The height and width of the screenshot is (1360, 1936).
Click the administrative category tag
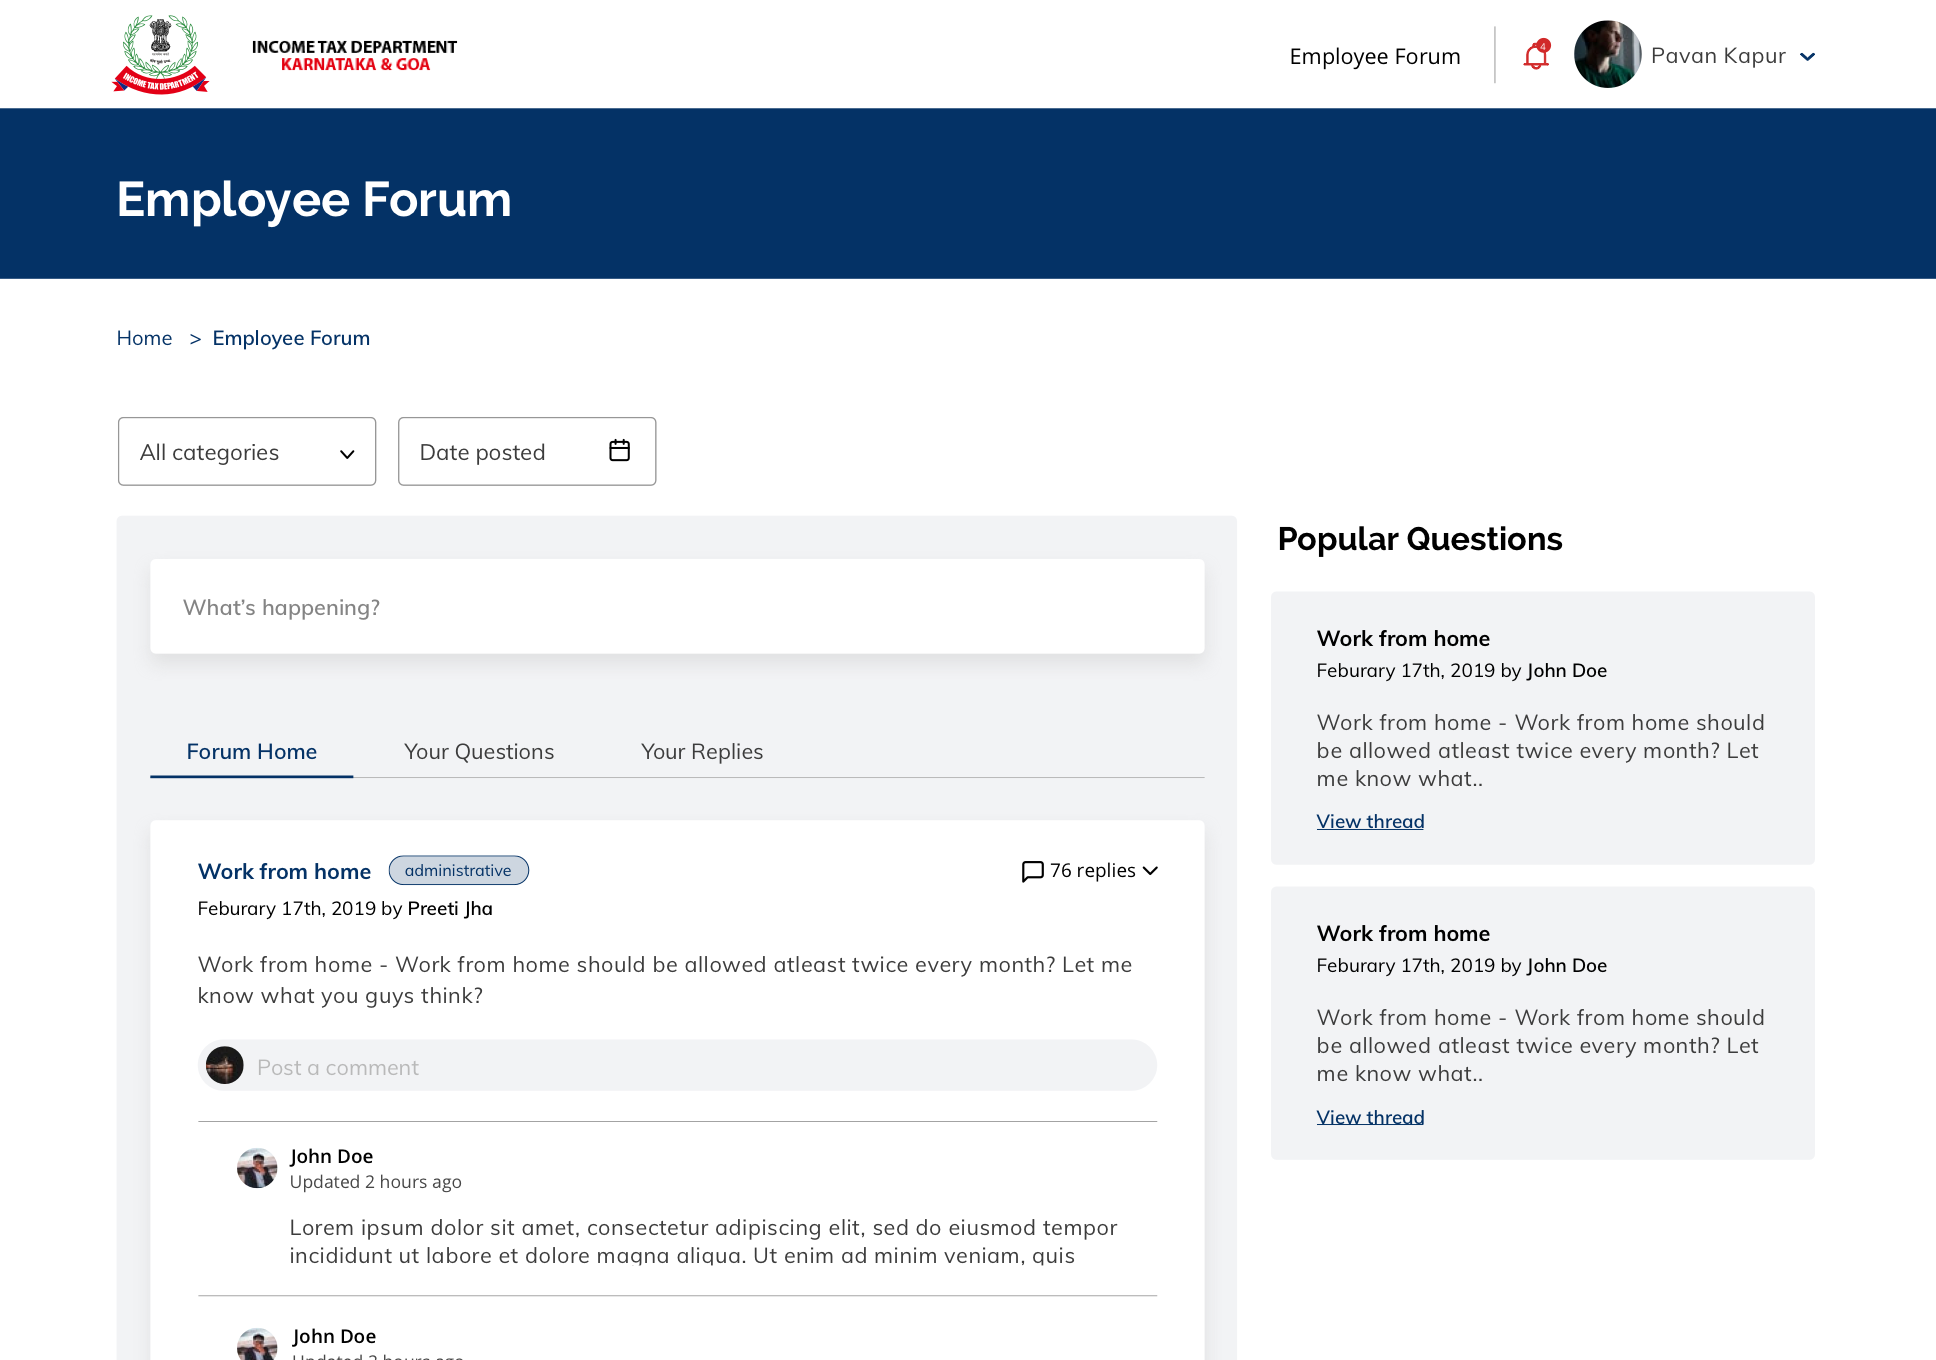(458, 871)
